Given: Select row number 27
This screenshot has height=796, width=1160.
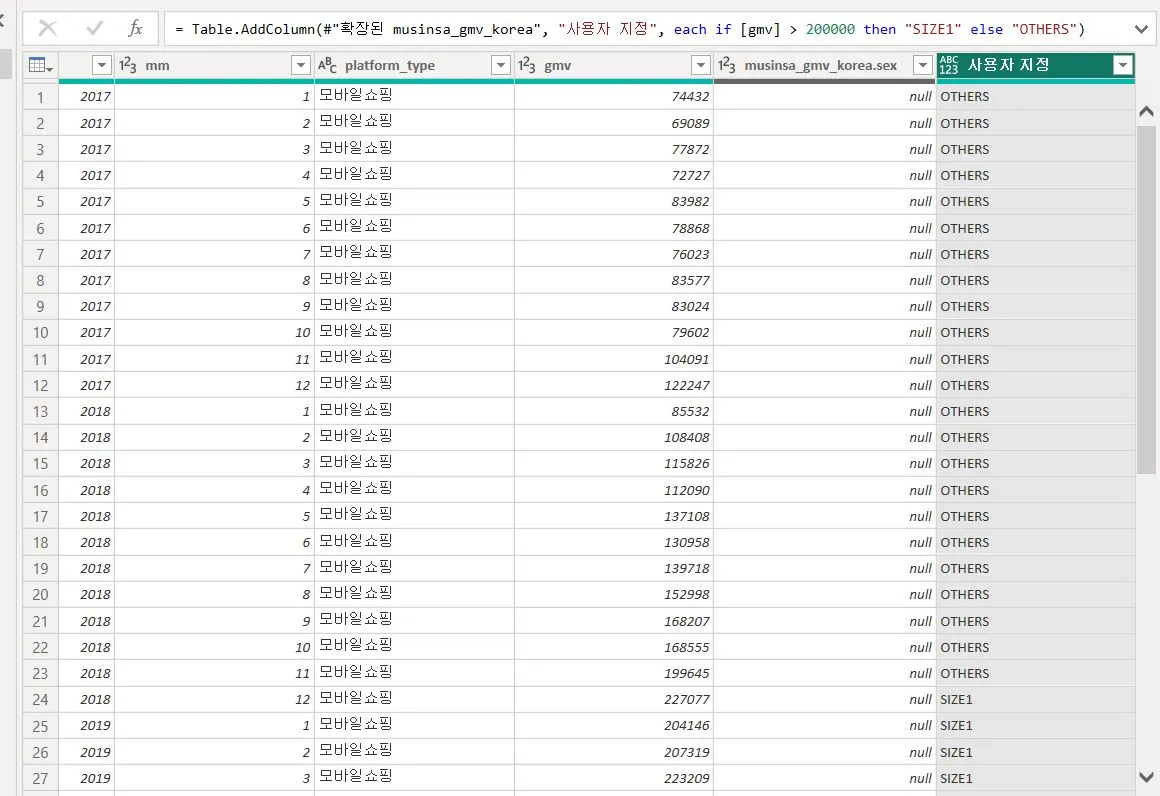Looking at the screenshot, I should [x=40, y=778].
